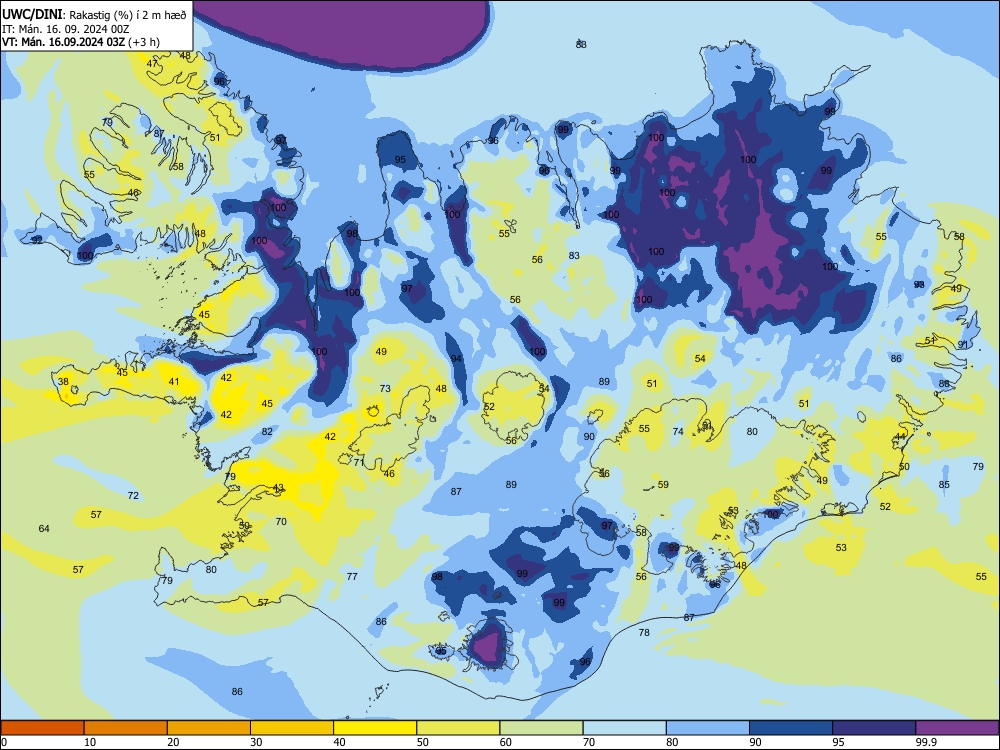Click the map value '74'
This screenshot has height=750, width=1000.
pos(678,431)
